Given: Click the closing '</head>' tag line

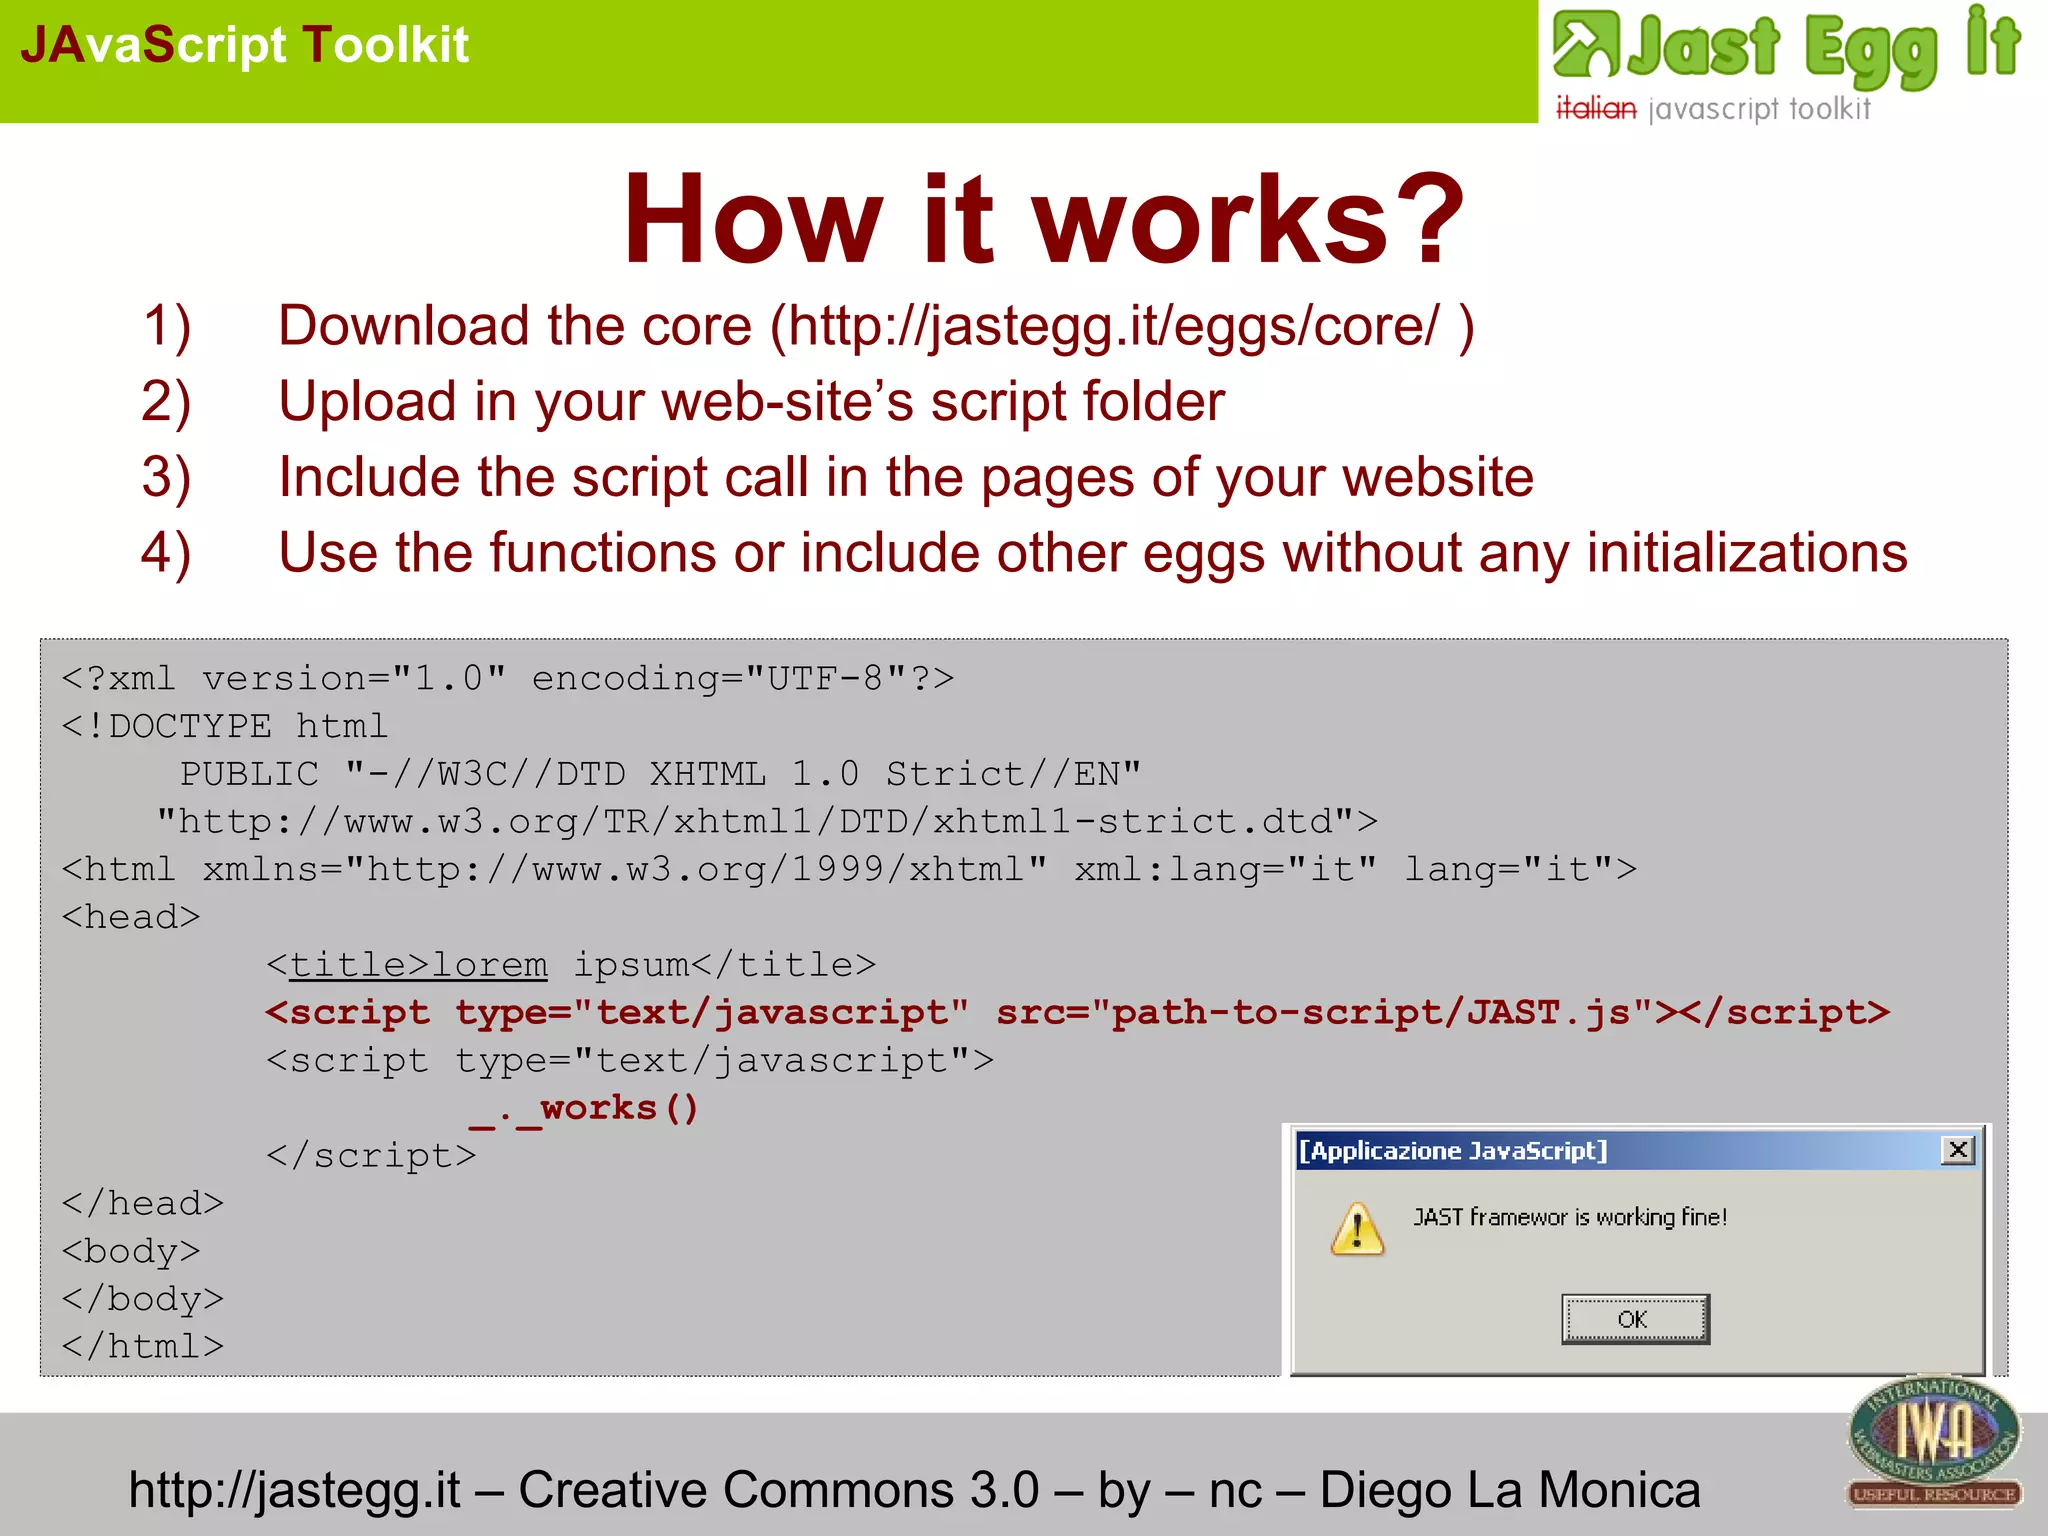Looking at the screenshot, I should click(142, 1203).
